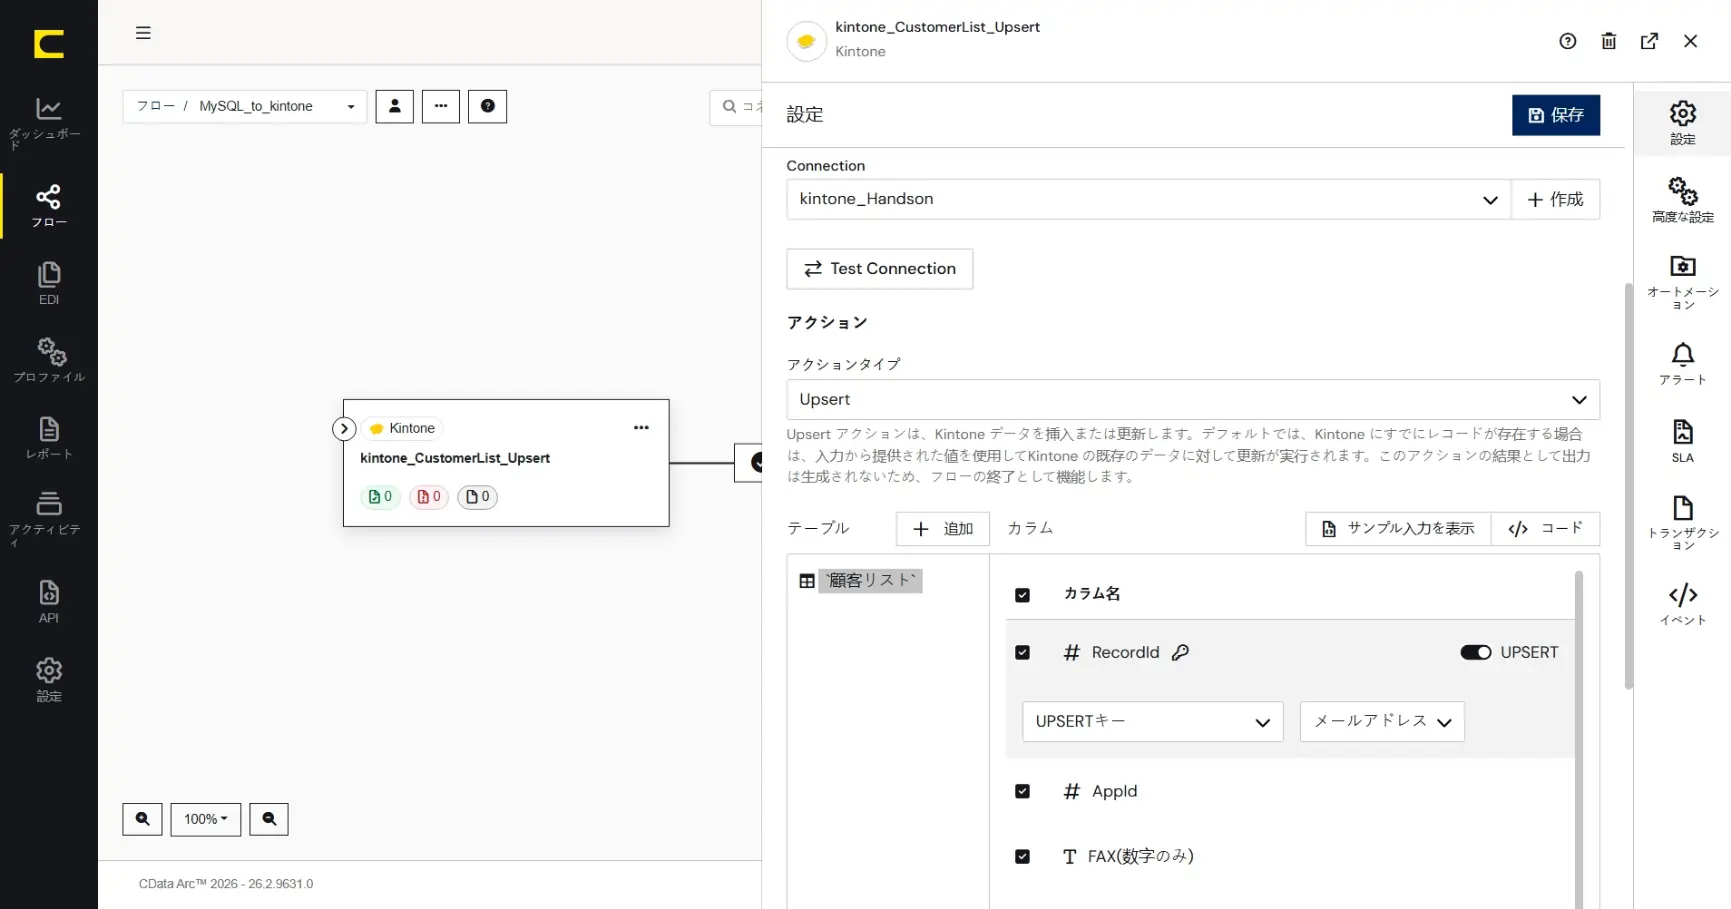Toggle the FAX(数字のみ) column checkbox
Viewport: 1731px width, 909px height.
pos(1022,857)
